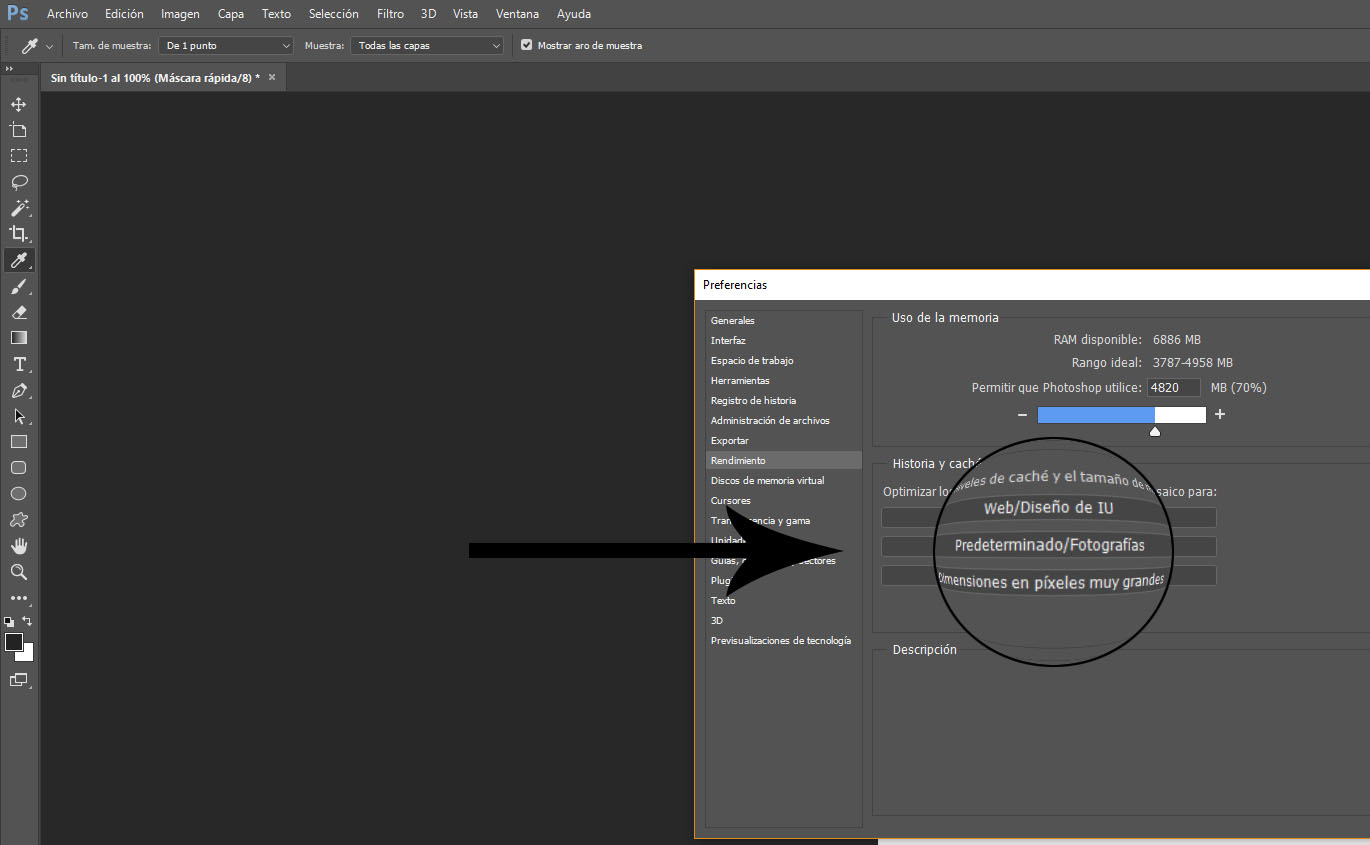Viewport: 1370px width, 845px height.
Task: Close the Sin título-1 document tab
Action: click(272, 77)
